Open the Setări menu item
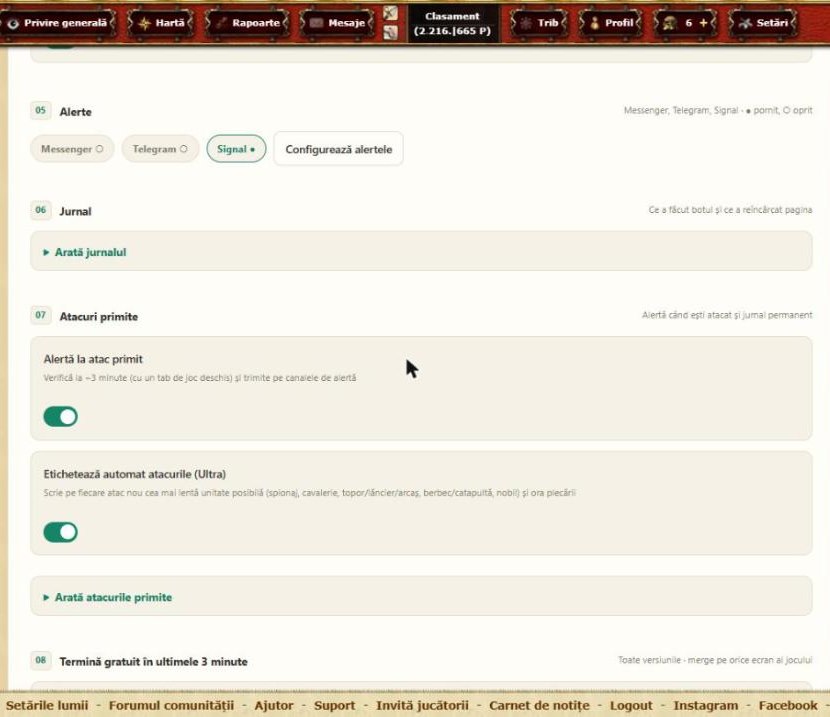830x717 pixels. pos(763,23)
